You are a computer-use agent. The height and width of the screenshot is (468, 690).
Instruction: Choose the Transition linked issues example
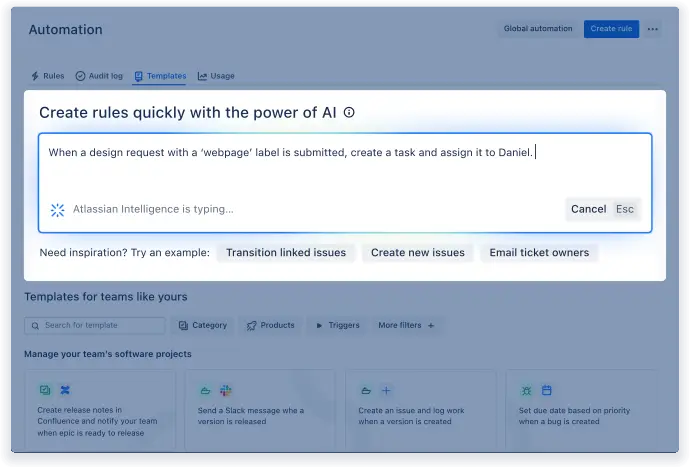click(286, 252)
